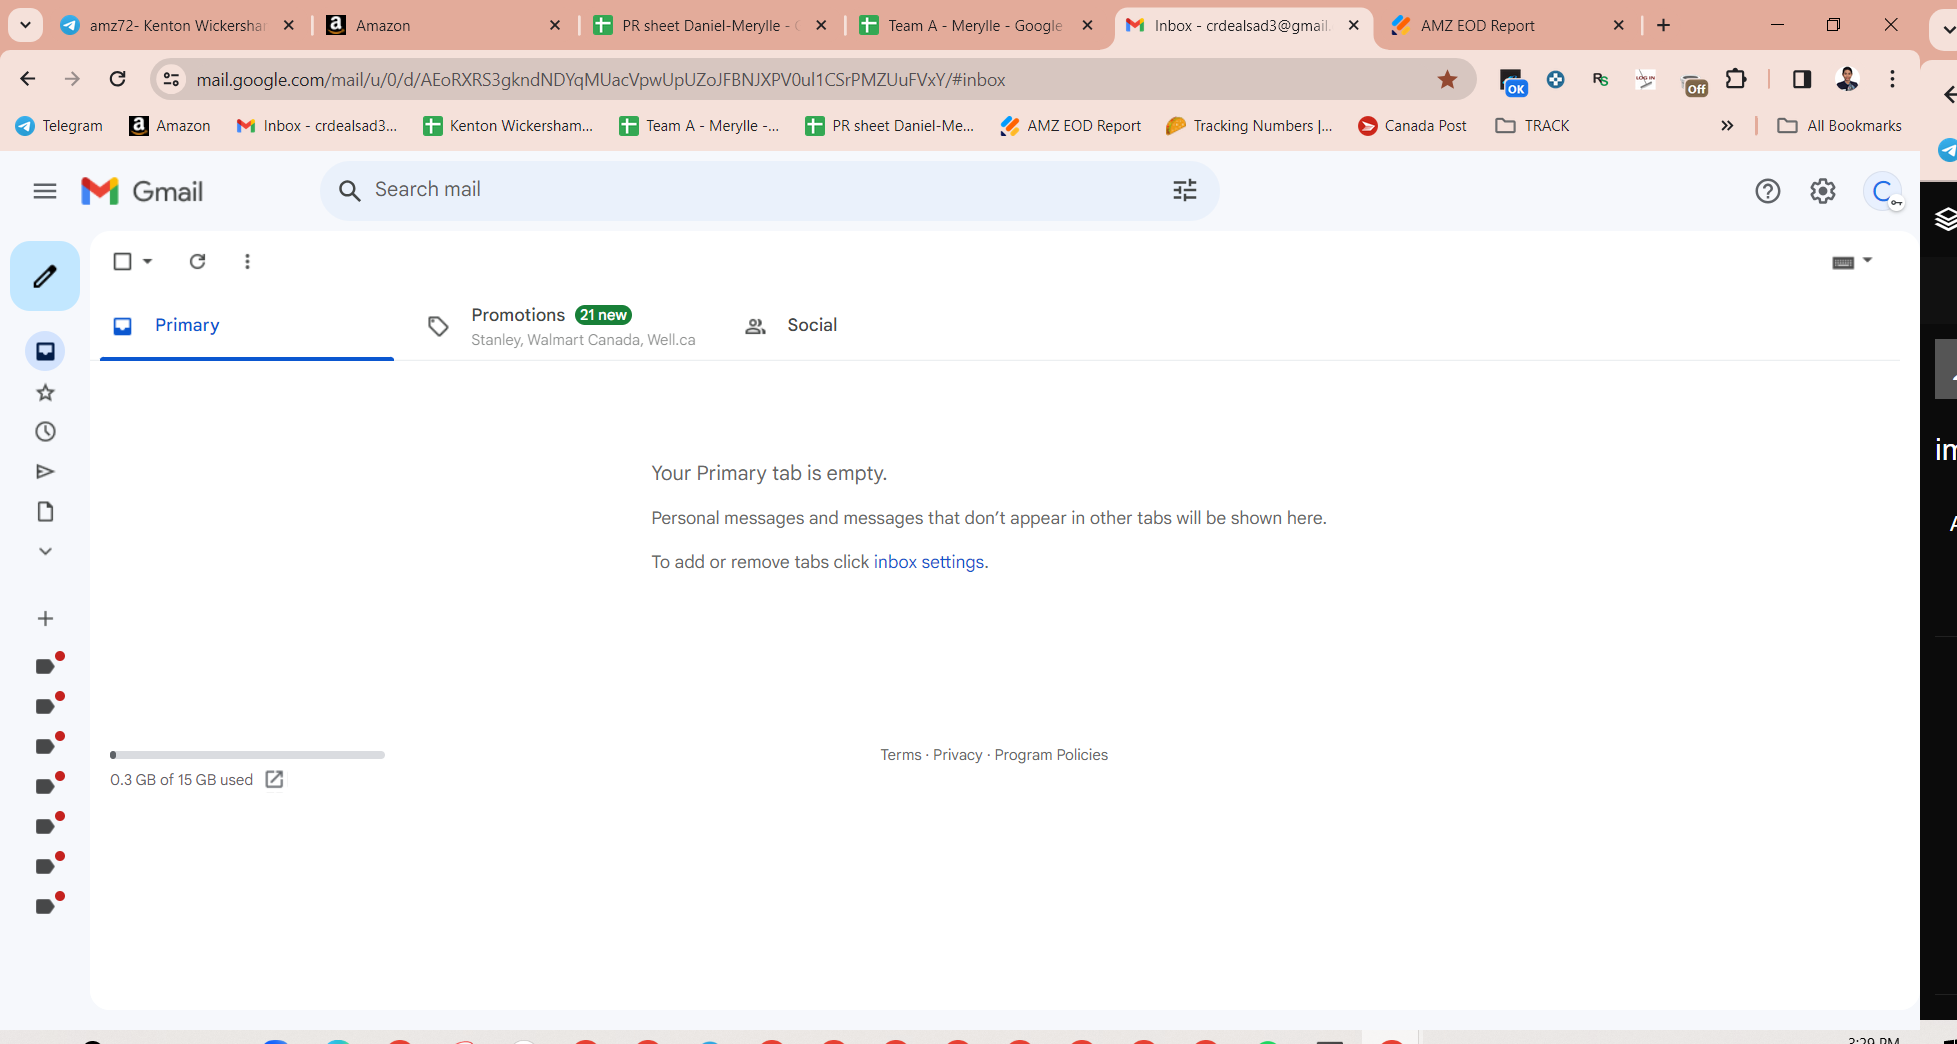
Task: Open Canada Post bookmark
Action: pos(1412,126)
